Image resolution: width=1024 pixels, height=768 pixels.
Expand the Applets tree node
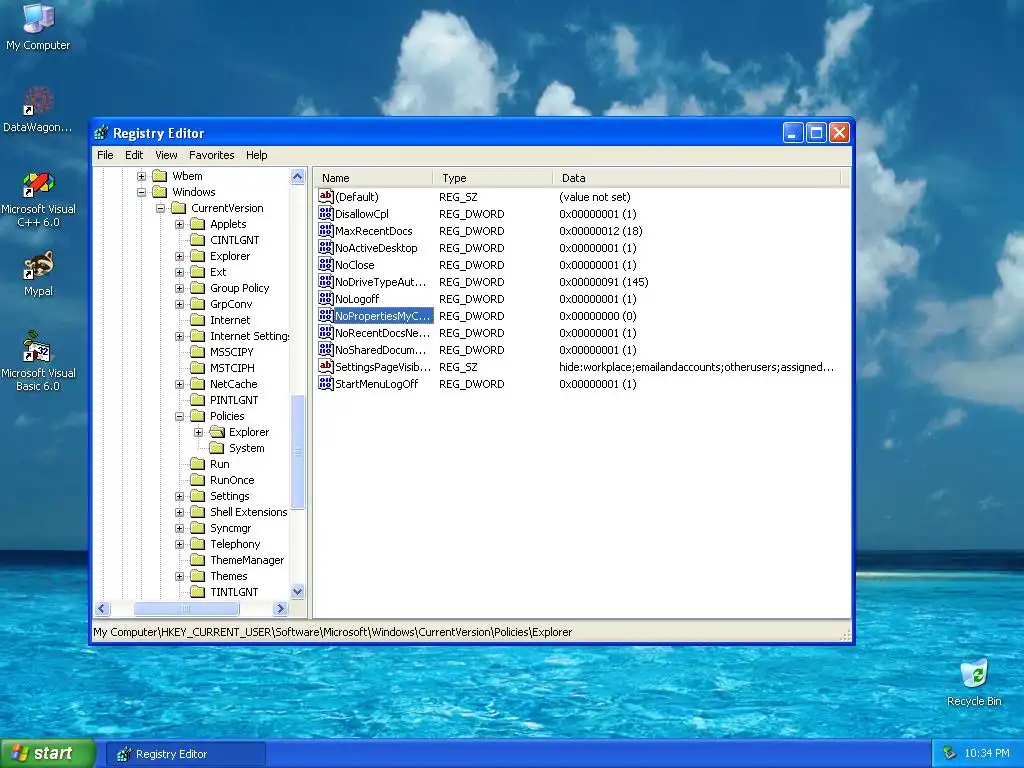[180, 224]
